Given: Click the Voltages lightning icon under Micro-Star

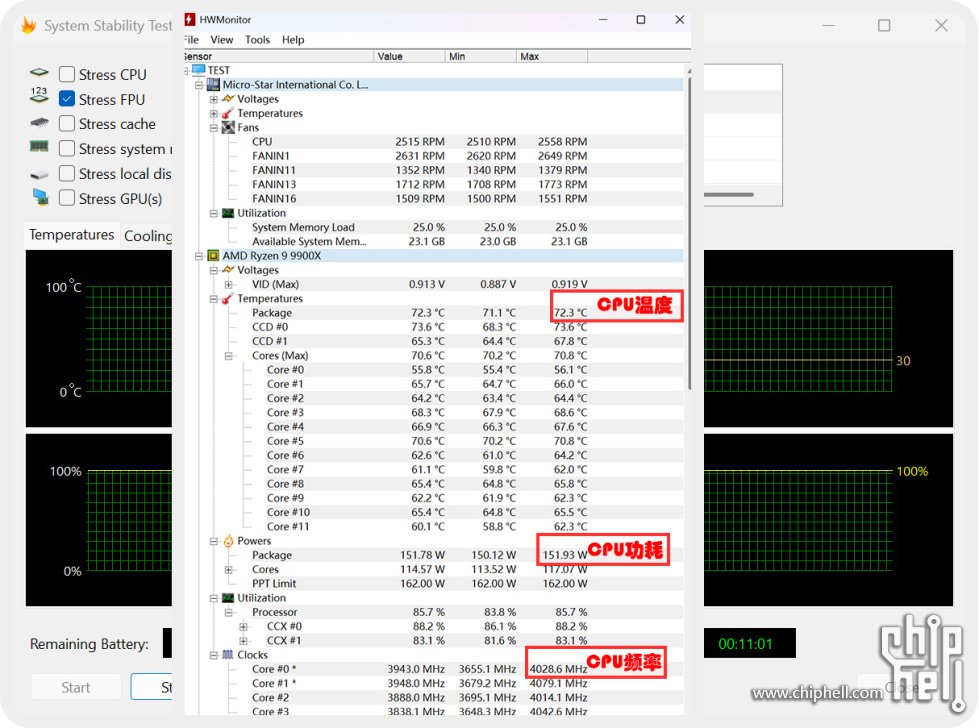Looking at the screenshot, I should tap(228, 99).
